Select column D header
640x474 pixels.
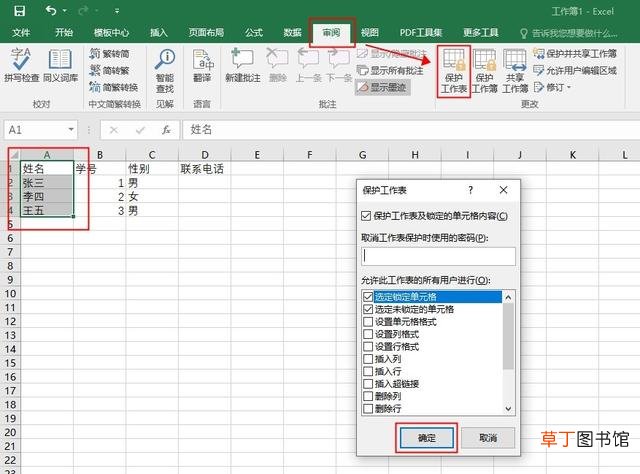tap(204, 155)
